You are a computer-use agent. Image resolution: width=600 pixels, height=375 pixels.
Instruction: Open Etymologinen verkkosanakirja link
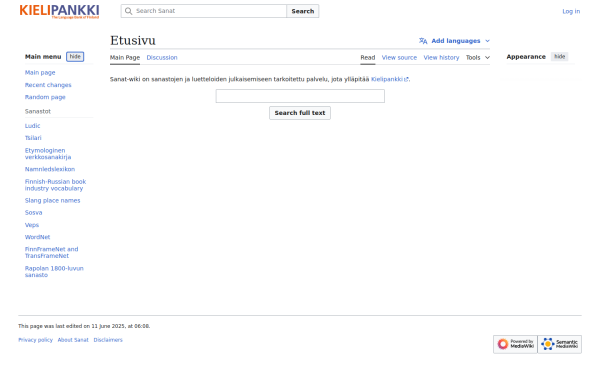pyautogui.click(x=48, y=154)
